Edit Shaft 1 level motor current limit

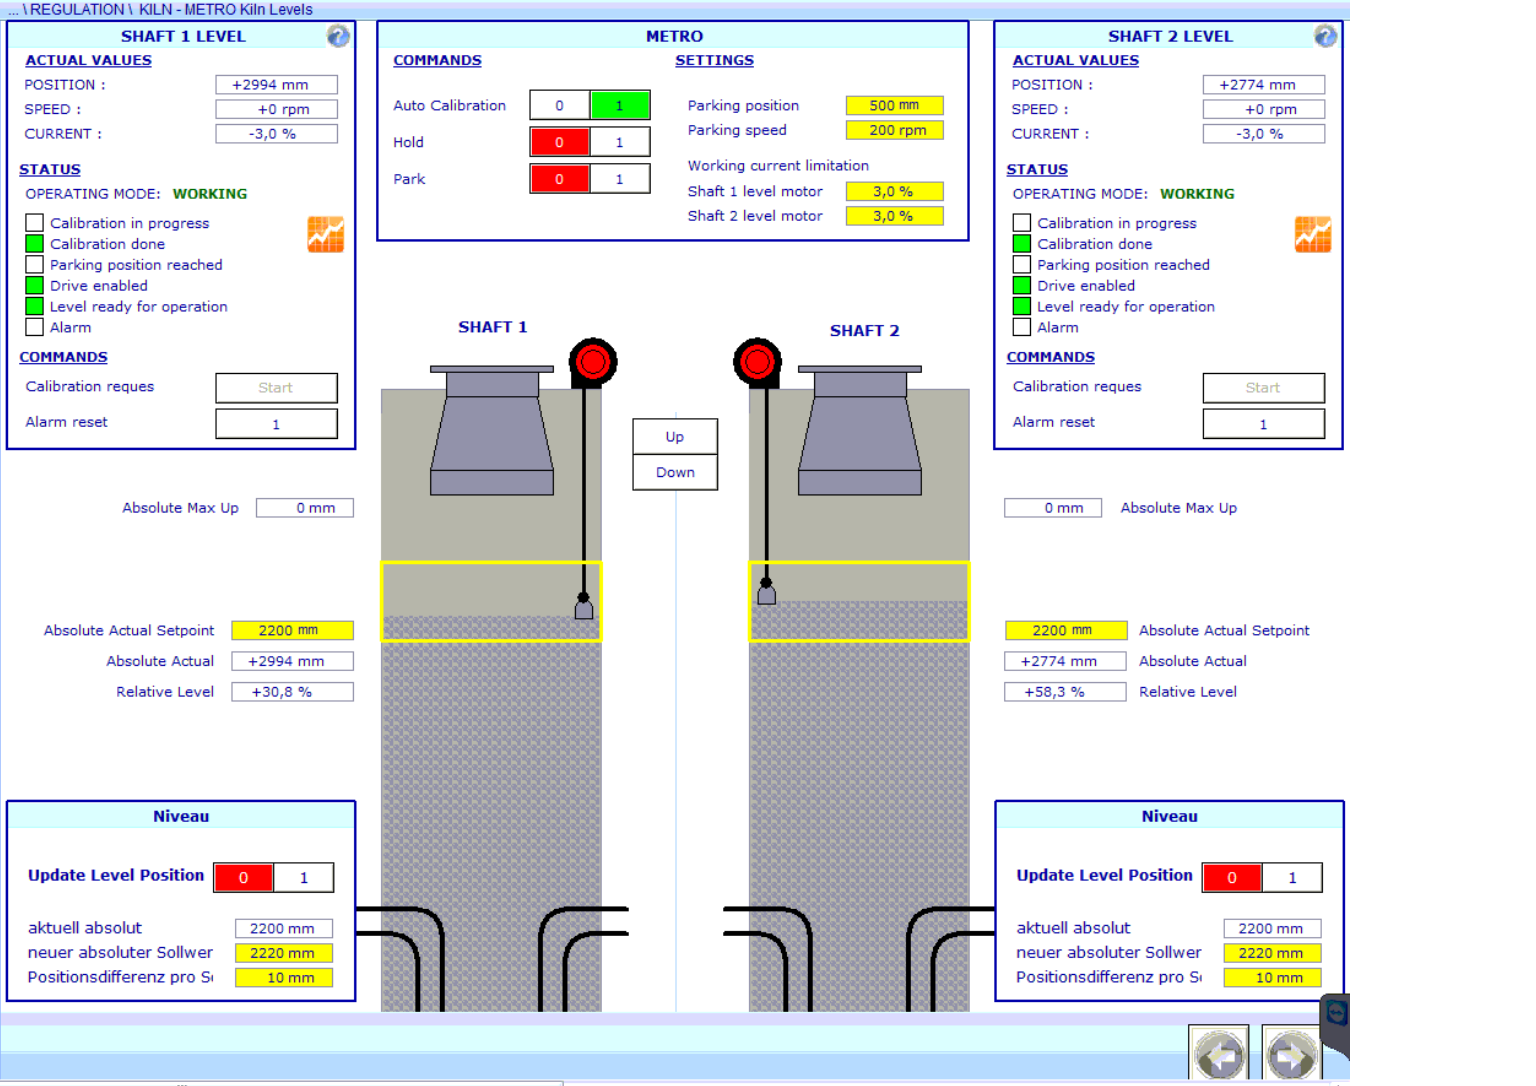(x=895, y=191)
